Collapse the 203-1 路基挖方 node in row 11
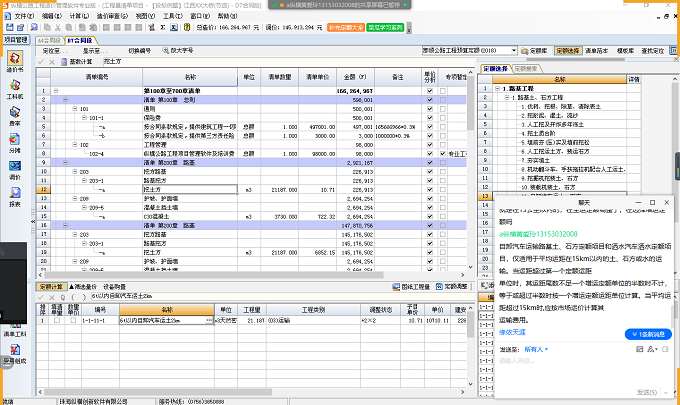Viewport: 680px width, 405px height. [85, 181]
